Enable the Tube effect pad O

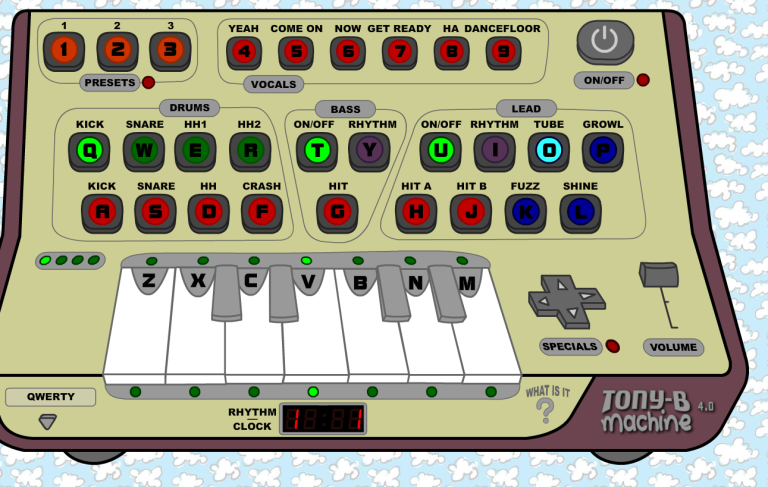coord(548,150)
